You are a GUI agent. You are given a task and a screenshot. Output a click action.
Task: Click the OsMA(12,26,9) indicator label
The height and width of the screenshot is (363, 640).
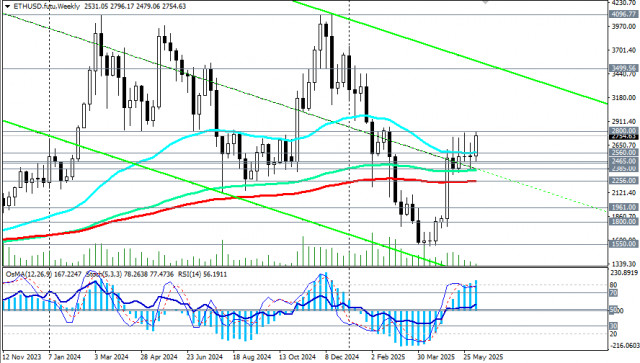[29, 274]
